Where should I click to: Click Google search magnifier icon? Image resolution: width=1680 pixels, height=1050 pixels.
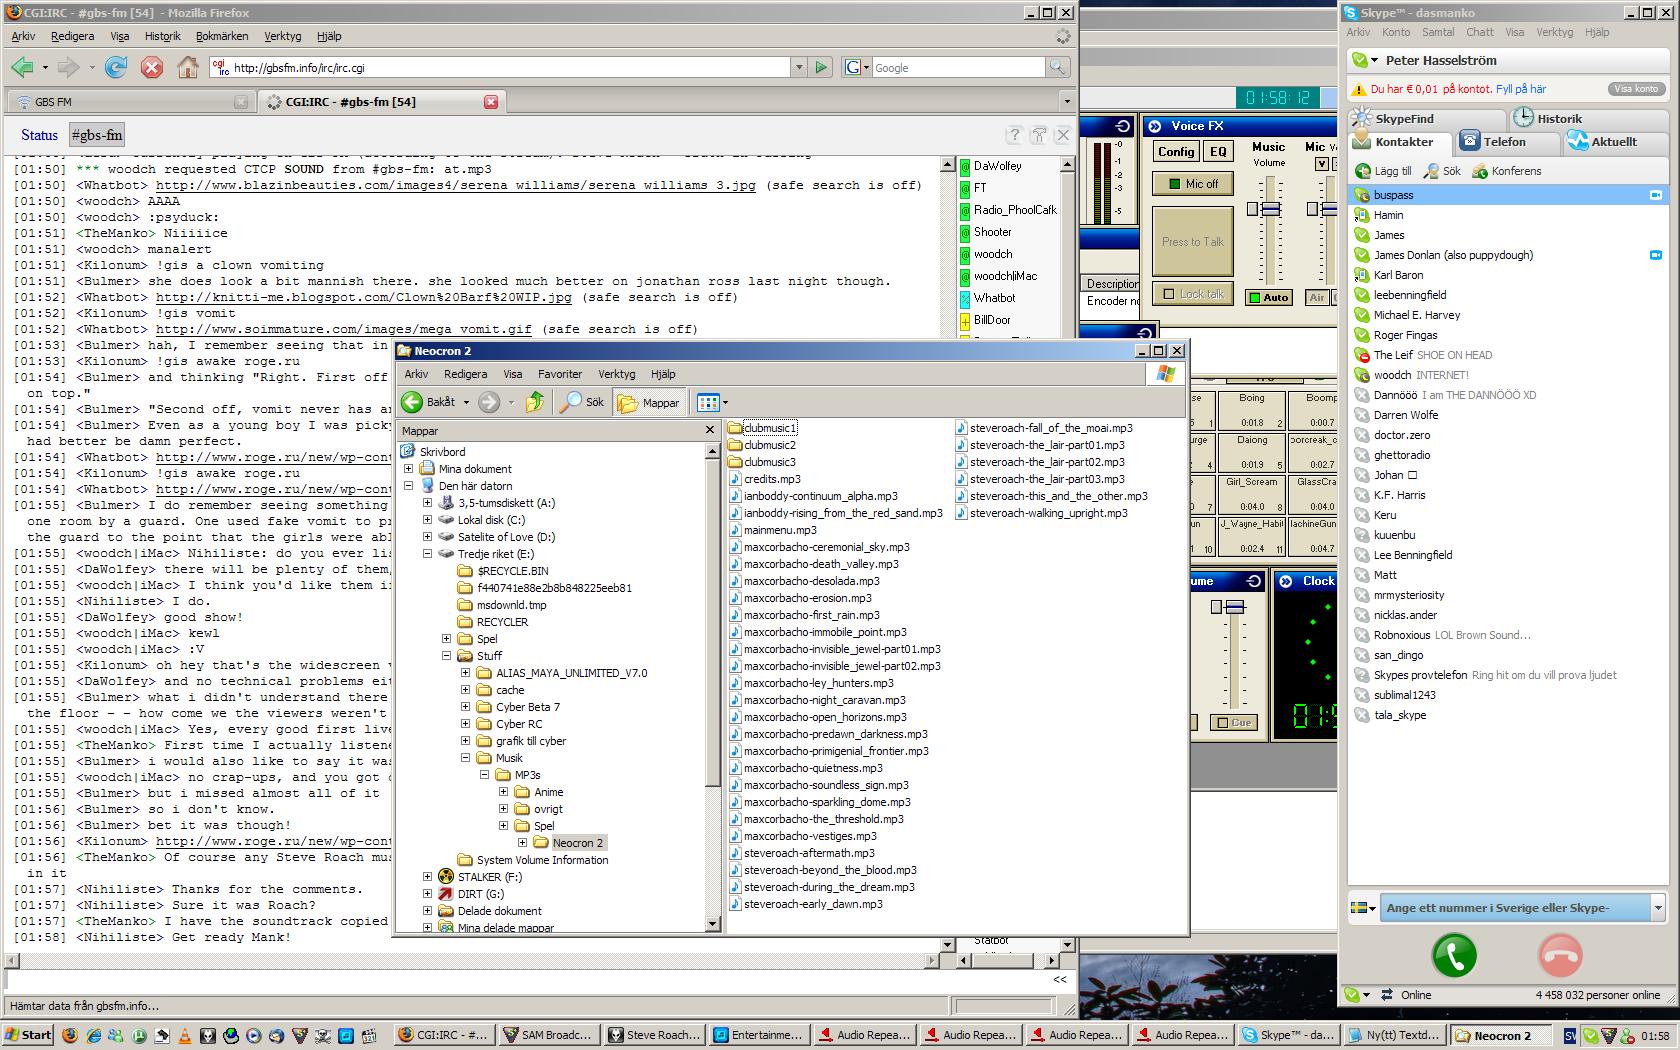tap(1057, 67)
